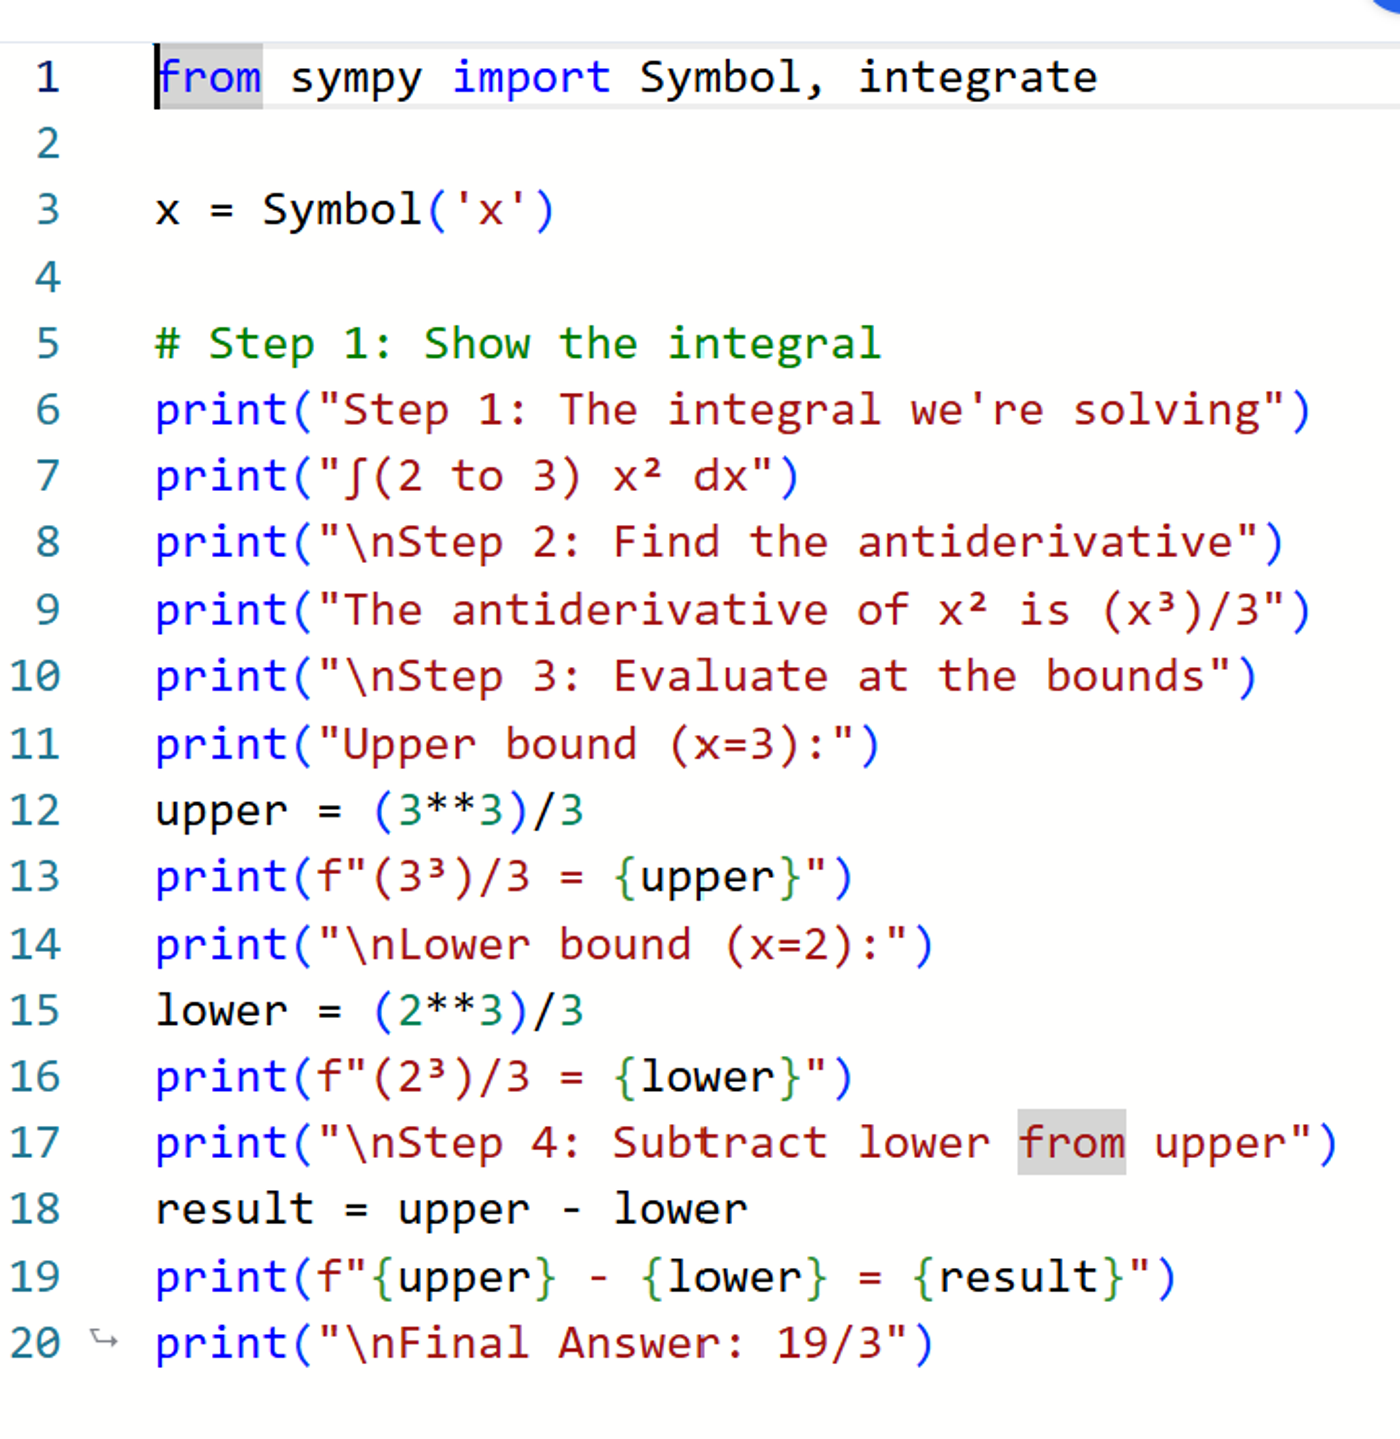Screen dimensions: 1400x1439
Task: Click line number 15 in the gutter
Action: 35,1010
